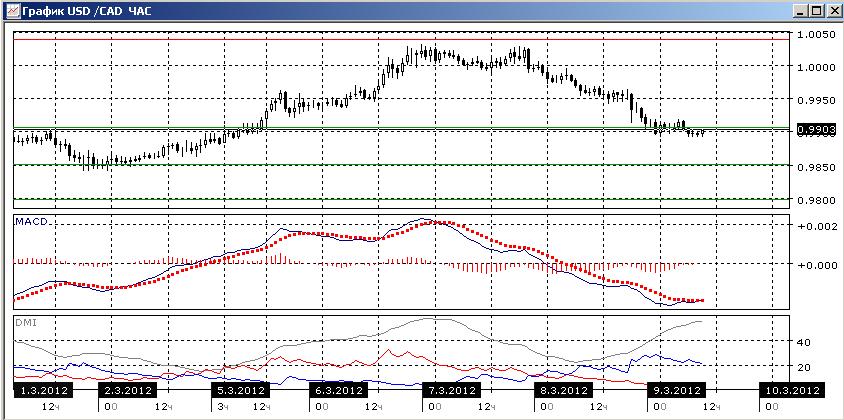
Task: Select the 7.3.2012 date marker
Action: pos(451,390)
